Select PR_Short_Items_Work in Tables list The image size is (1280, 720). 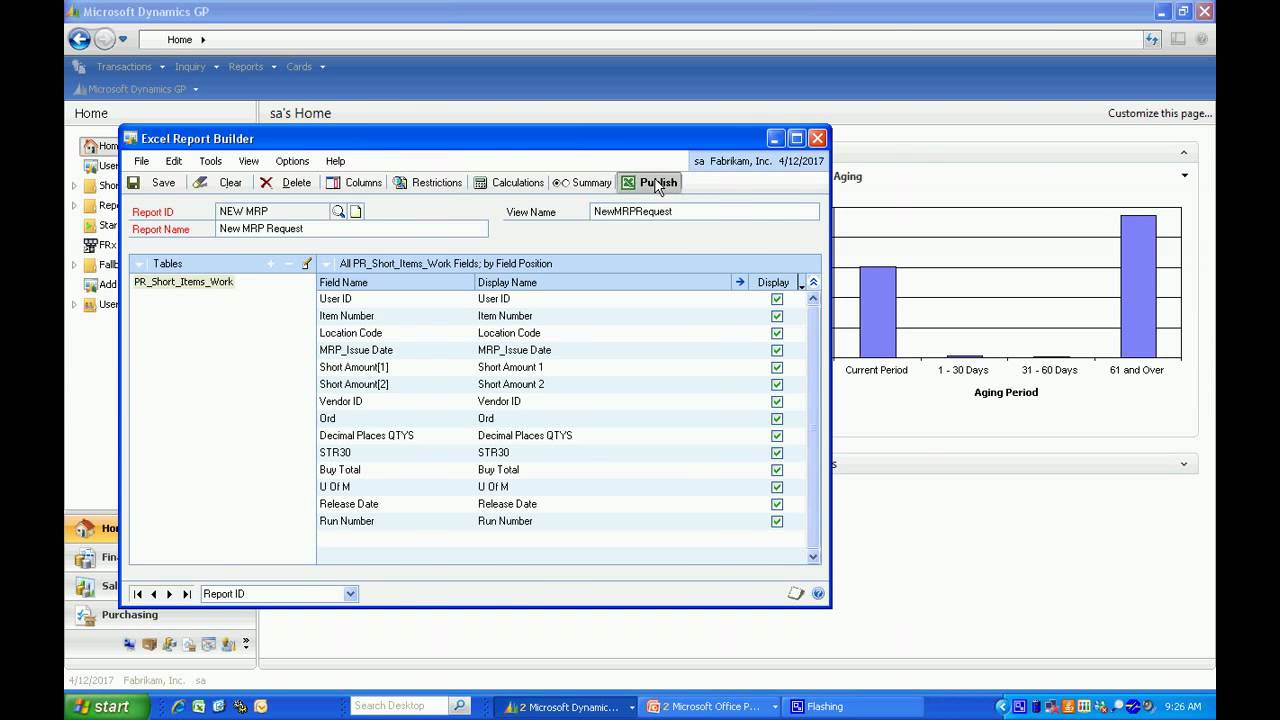(x=184, y=282)
